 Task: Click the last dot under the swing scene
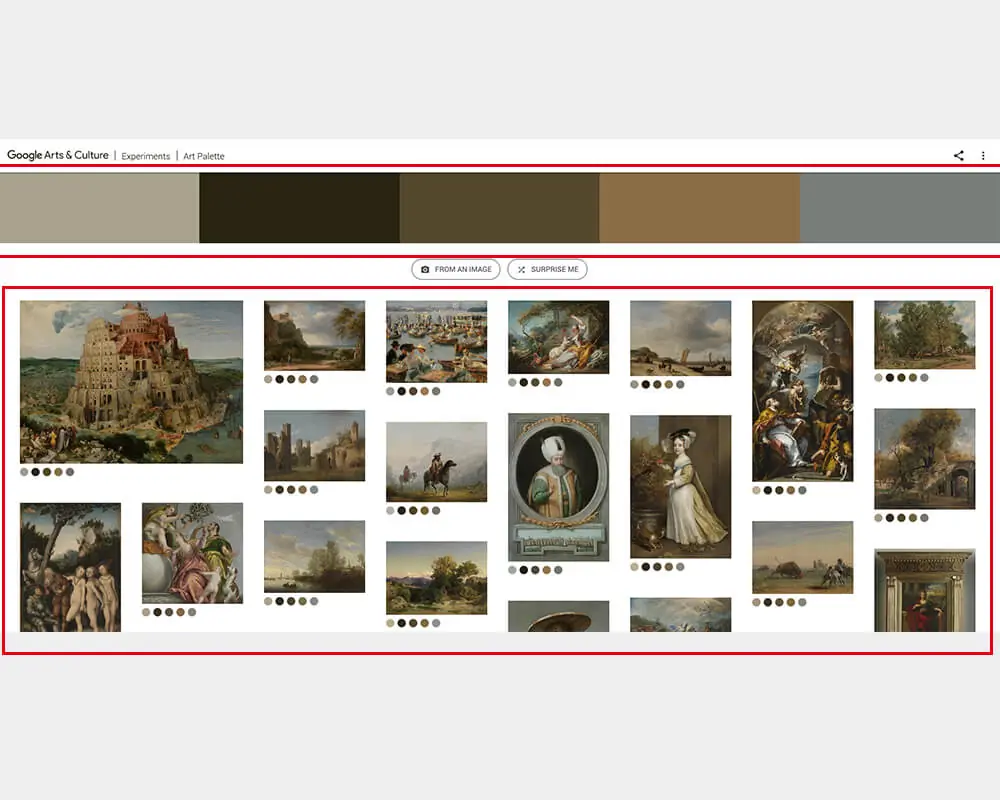[558, 383]
